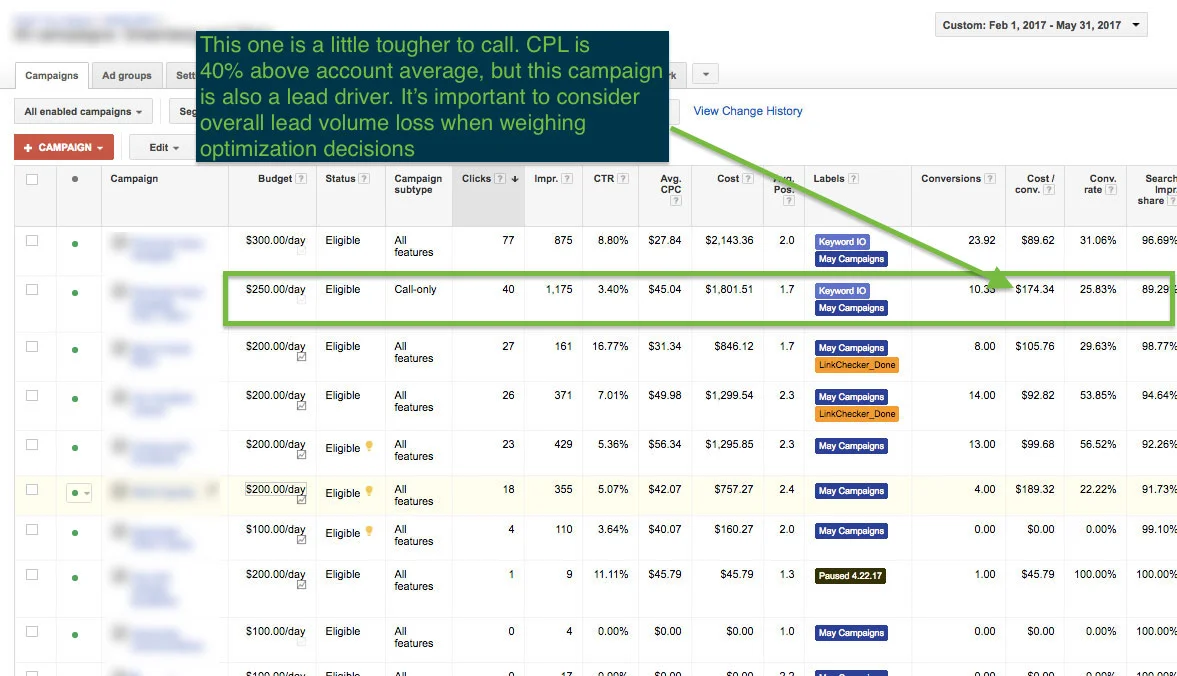
Task: Click the Avg. CPC help icon
Action: pyautogui.click(x=676, y=199)
